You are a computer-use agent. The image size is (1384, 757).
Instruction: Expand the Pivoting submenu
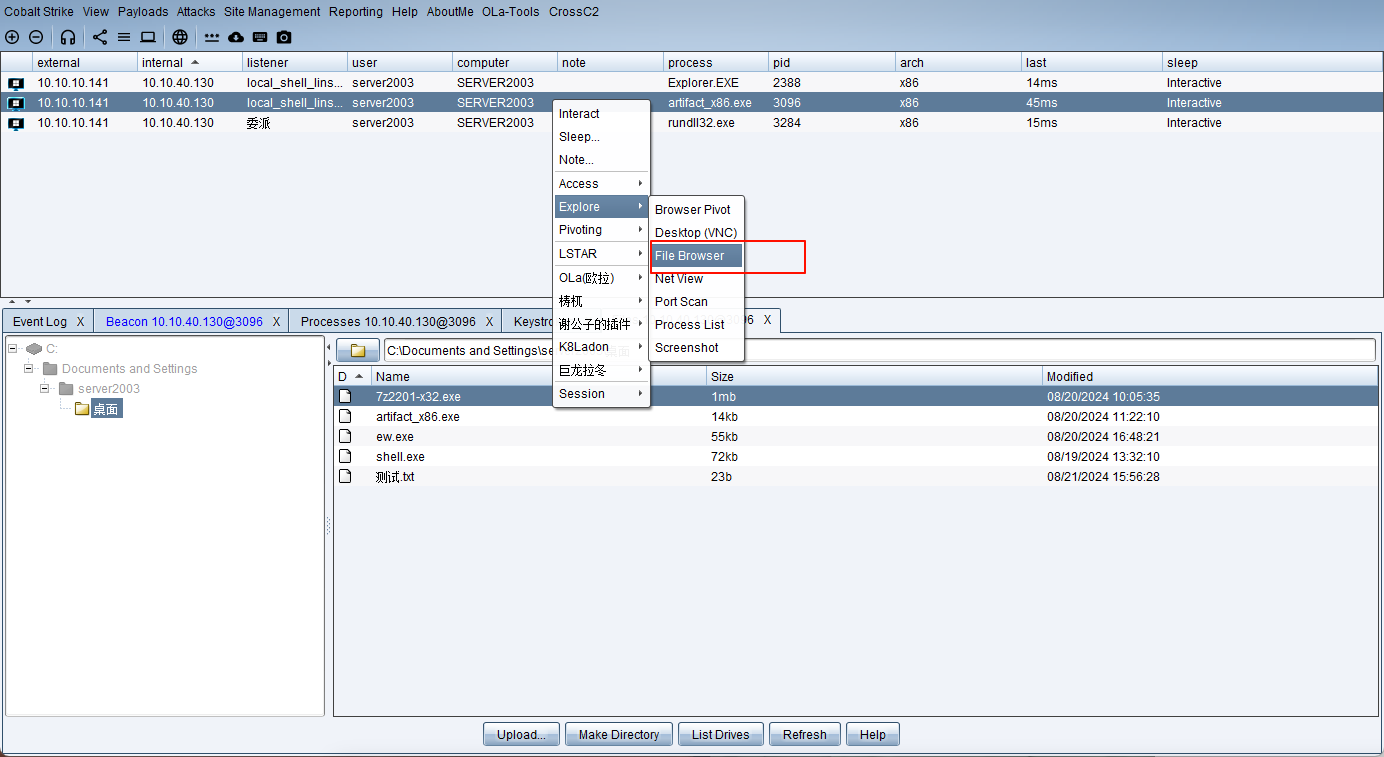[602, 230]
